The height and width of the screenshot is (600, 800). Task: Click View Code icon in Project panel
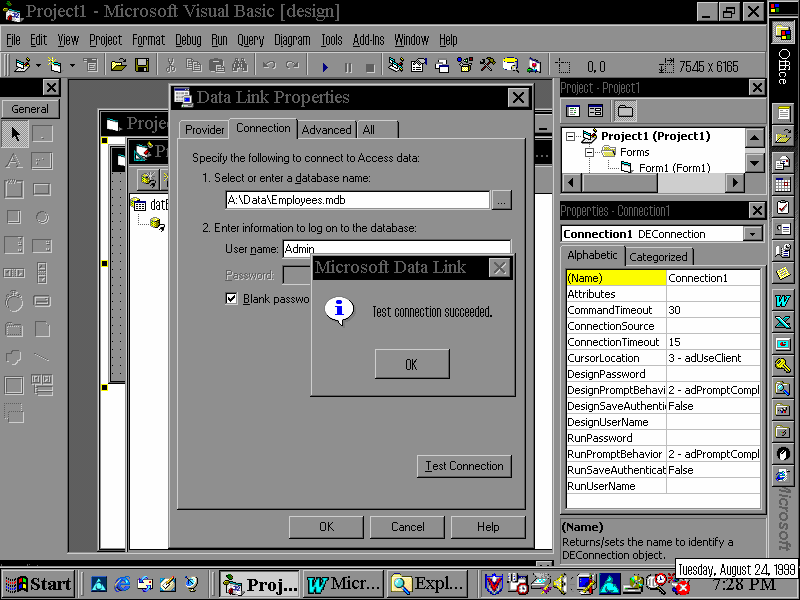point(573,111)
